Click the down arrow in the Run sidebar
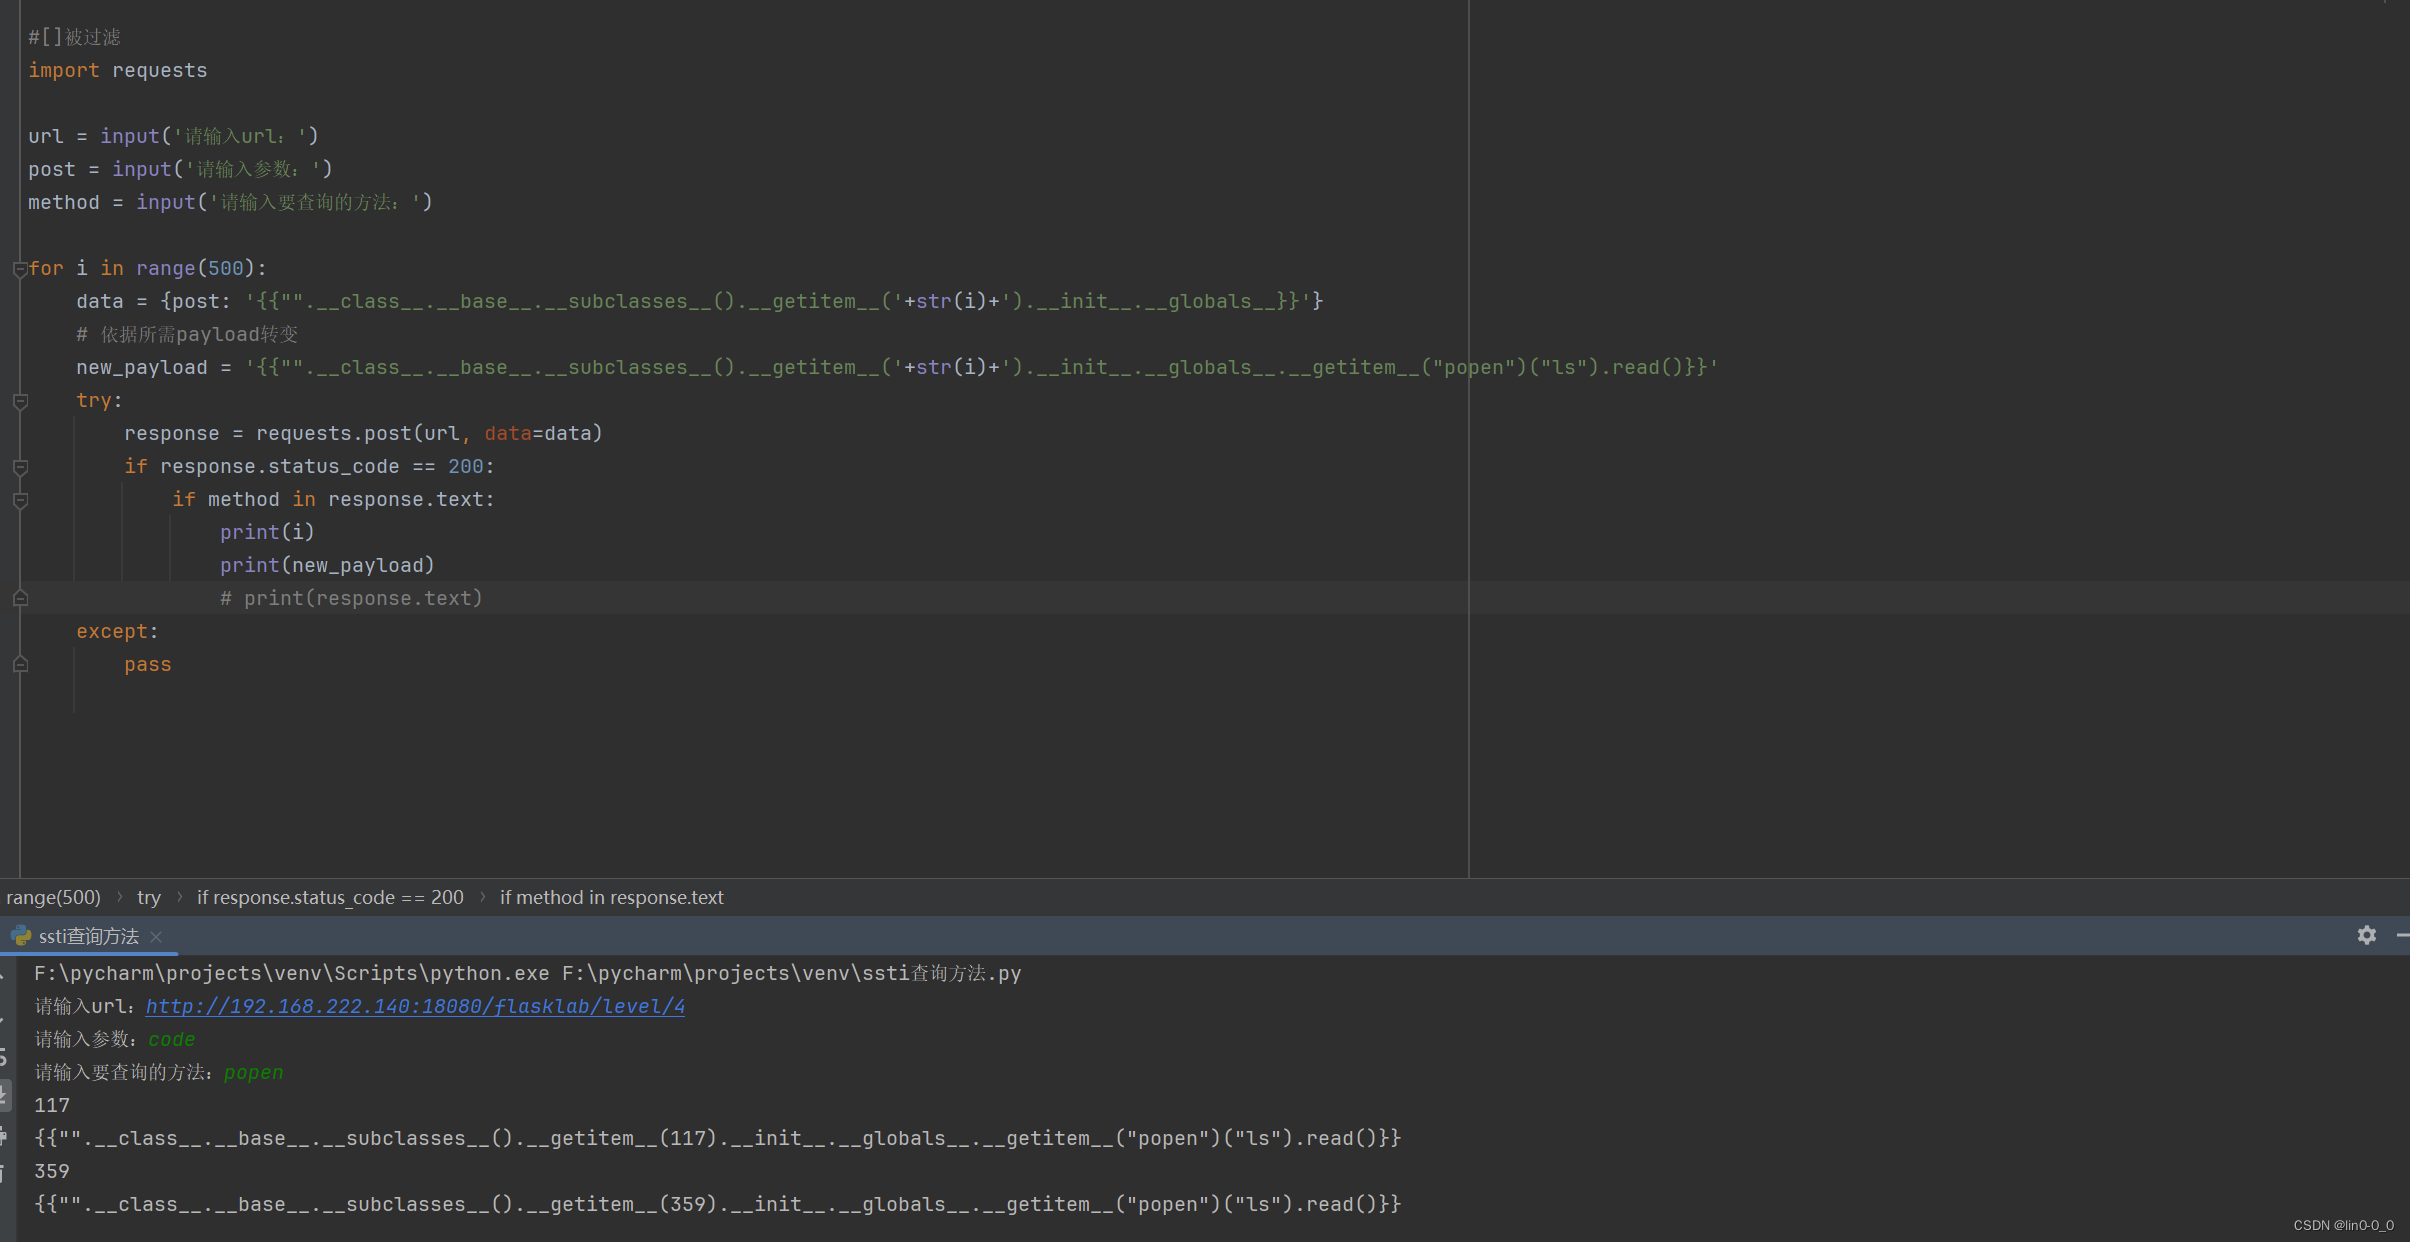The image size is (2410, 1242). [3, 1020]
